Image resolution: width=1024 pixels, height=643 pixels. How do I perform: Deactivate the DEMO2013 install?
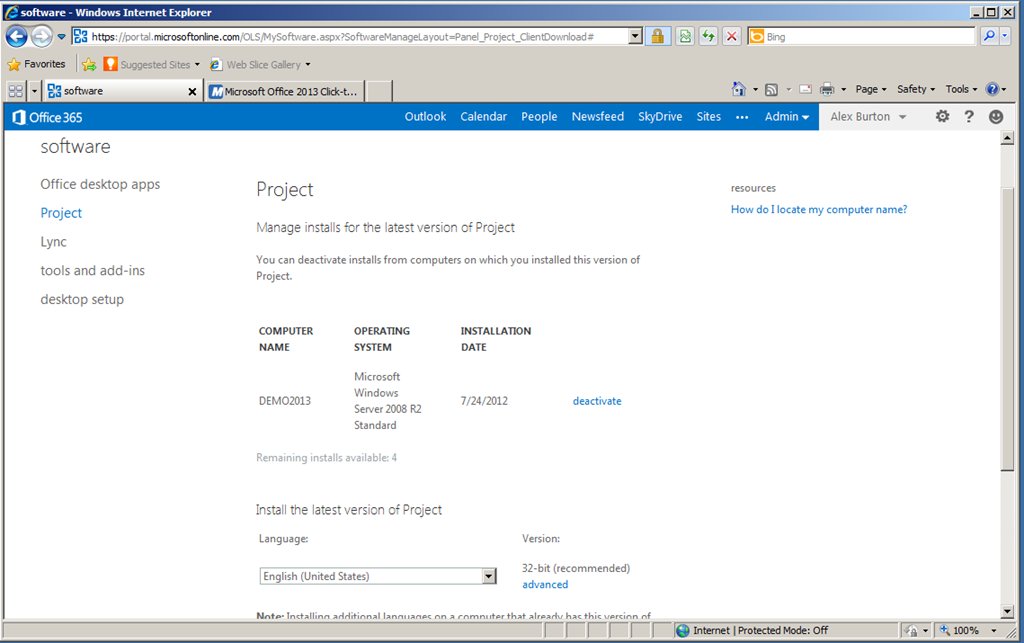coord(597,401)
